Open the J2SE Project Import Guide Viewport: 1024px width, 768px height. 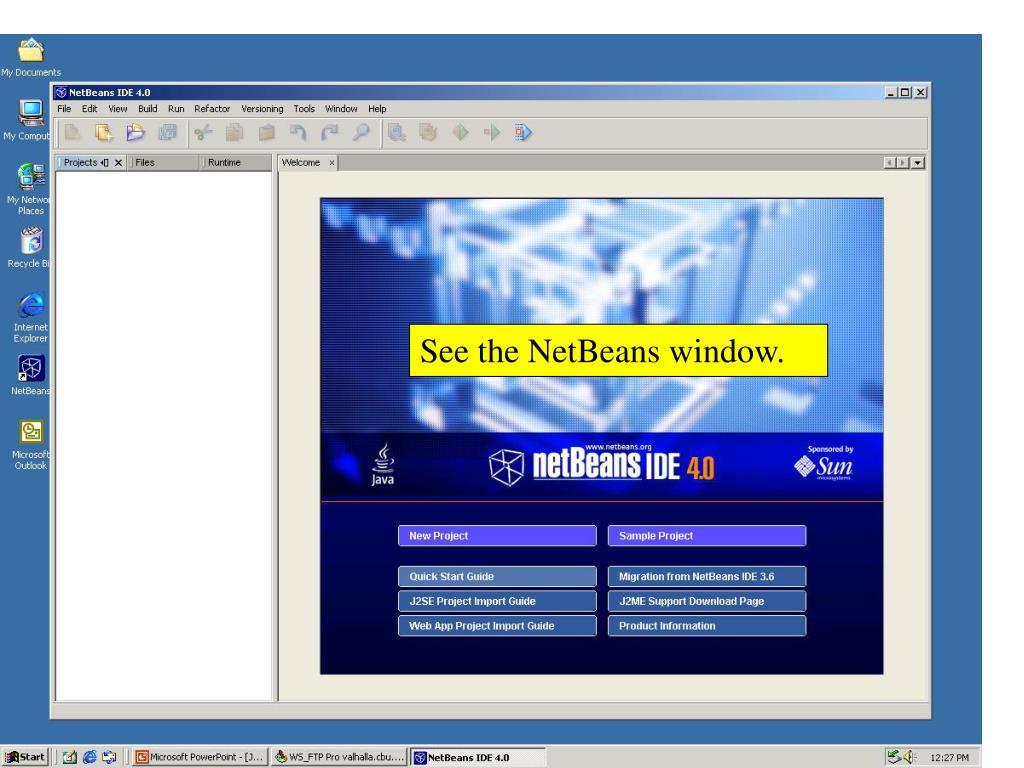click(x=497, y=601)
